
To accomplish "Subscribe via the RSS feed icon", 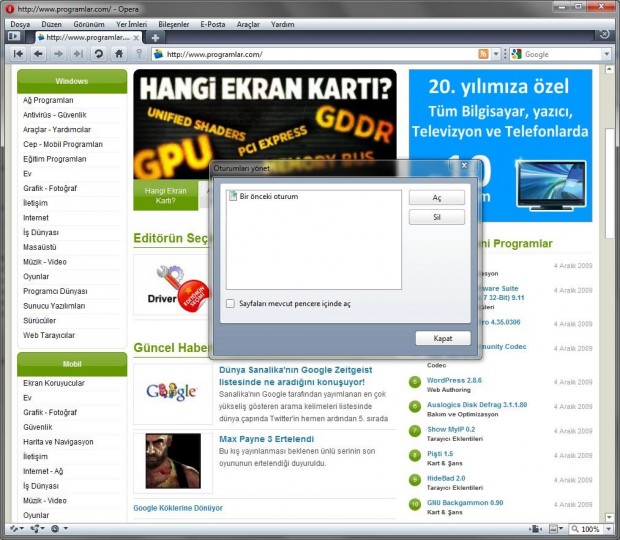I will click(x=483, y=54).
